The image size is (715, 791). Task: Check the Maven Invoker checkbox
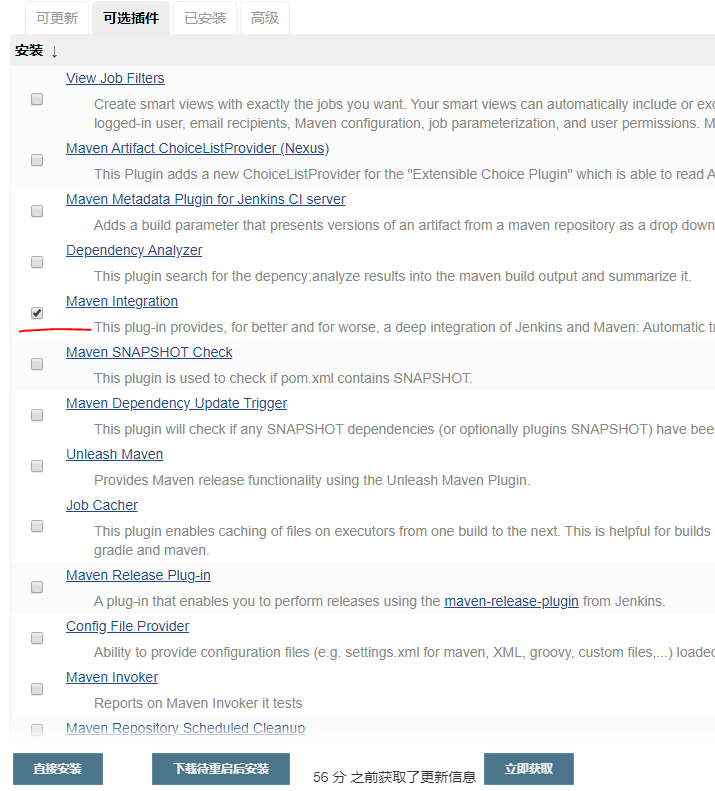(37, 689)
